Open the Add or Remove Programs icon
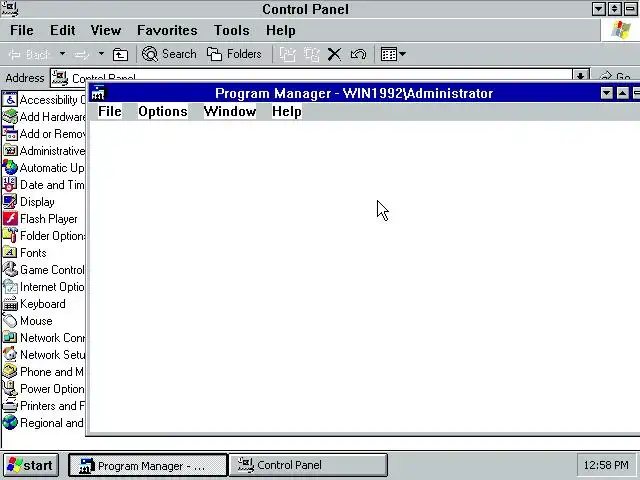The height and width of the screenshot is (480, 640). click(x=10, y=134)
